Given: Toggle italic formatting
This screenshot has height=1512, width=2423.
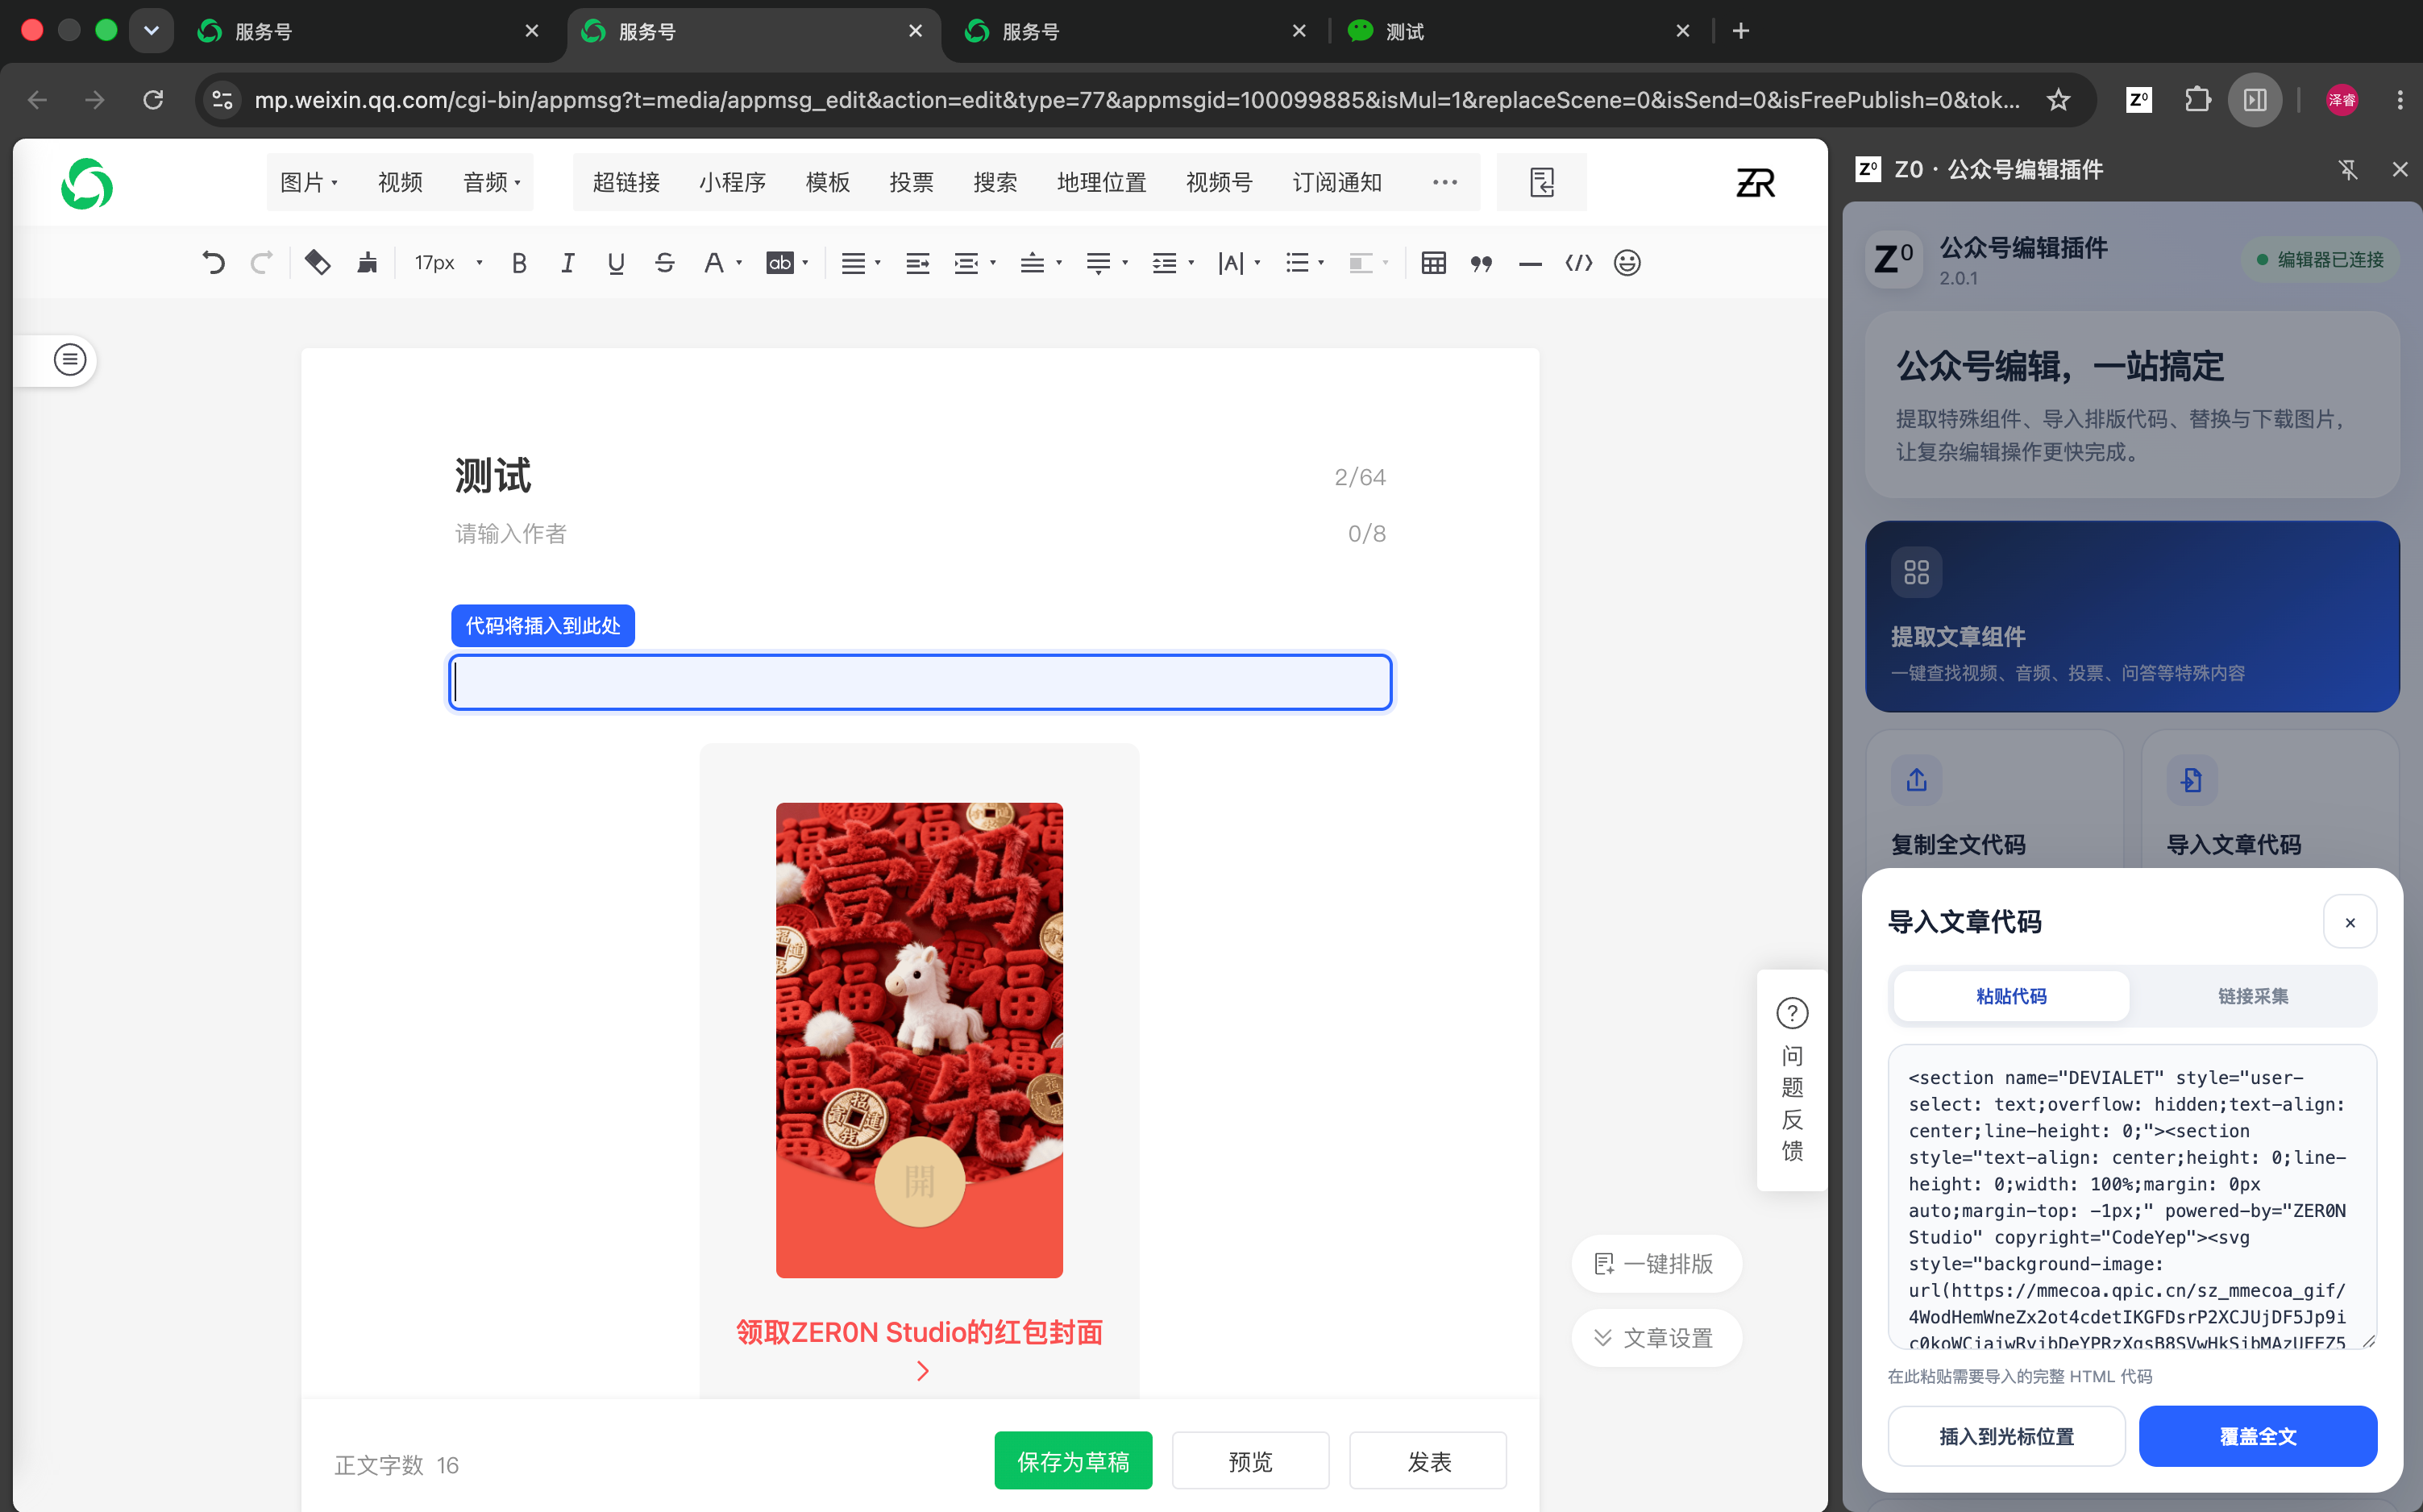Looking at the screenshot, I should click(567, 263).
